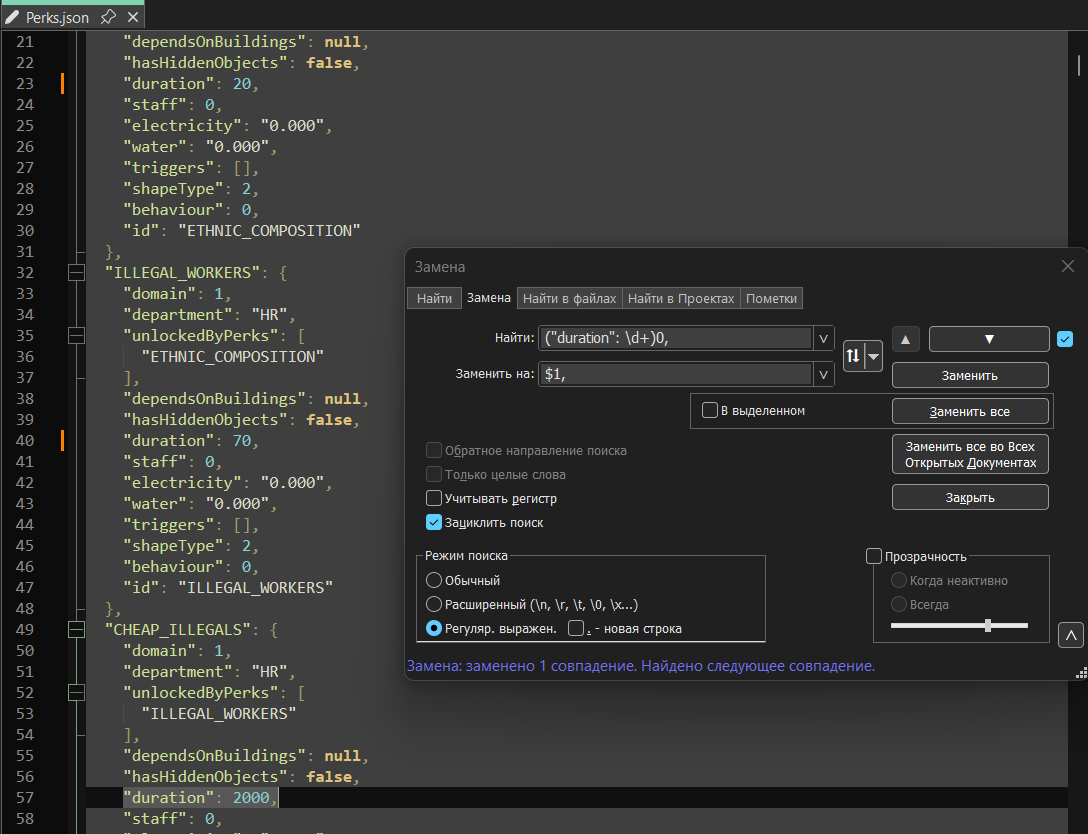Collapse the ILLEGAL_WORKERS fold marker
The width and height of the screenshot is (1088, 834).
(76, 272)
